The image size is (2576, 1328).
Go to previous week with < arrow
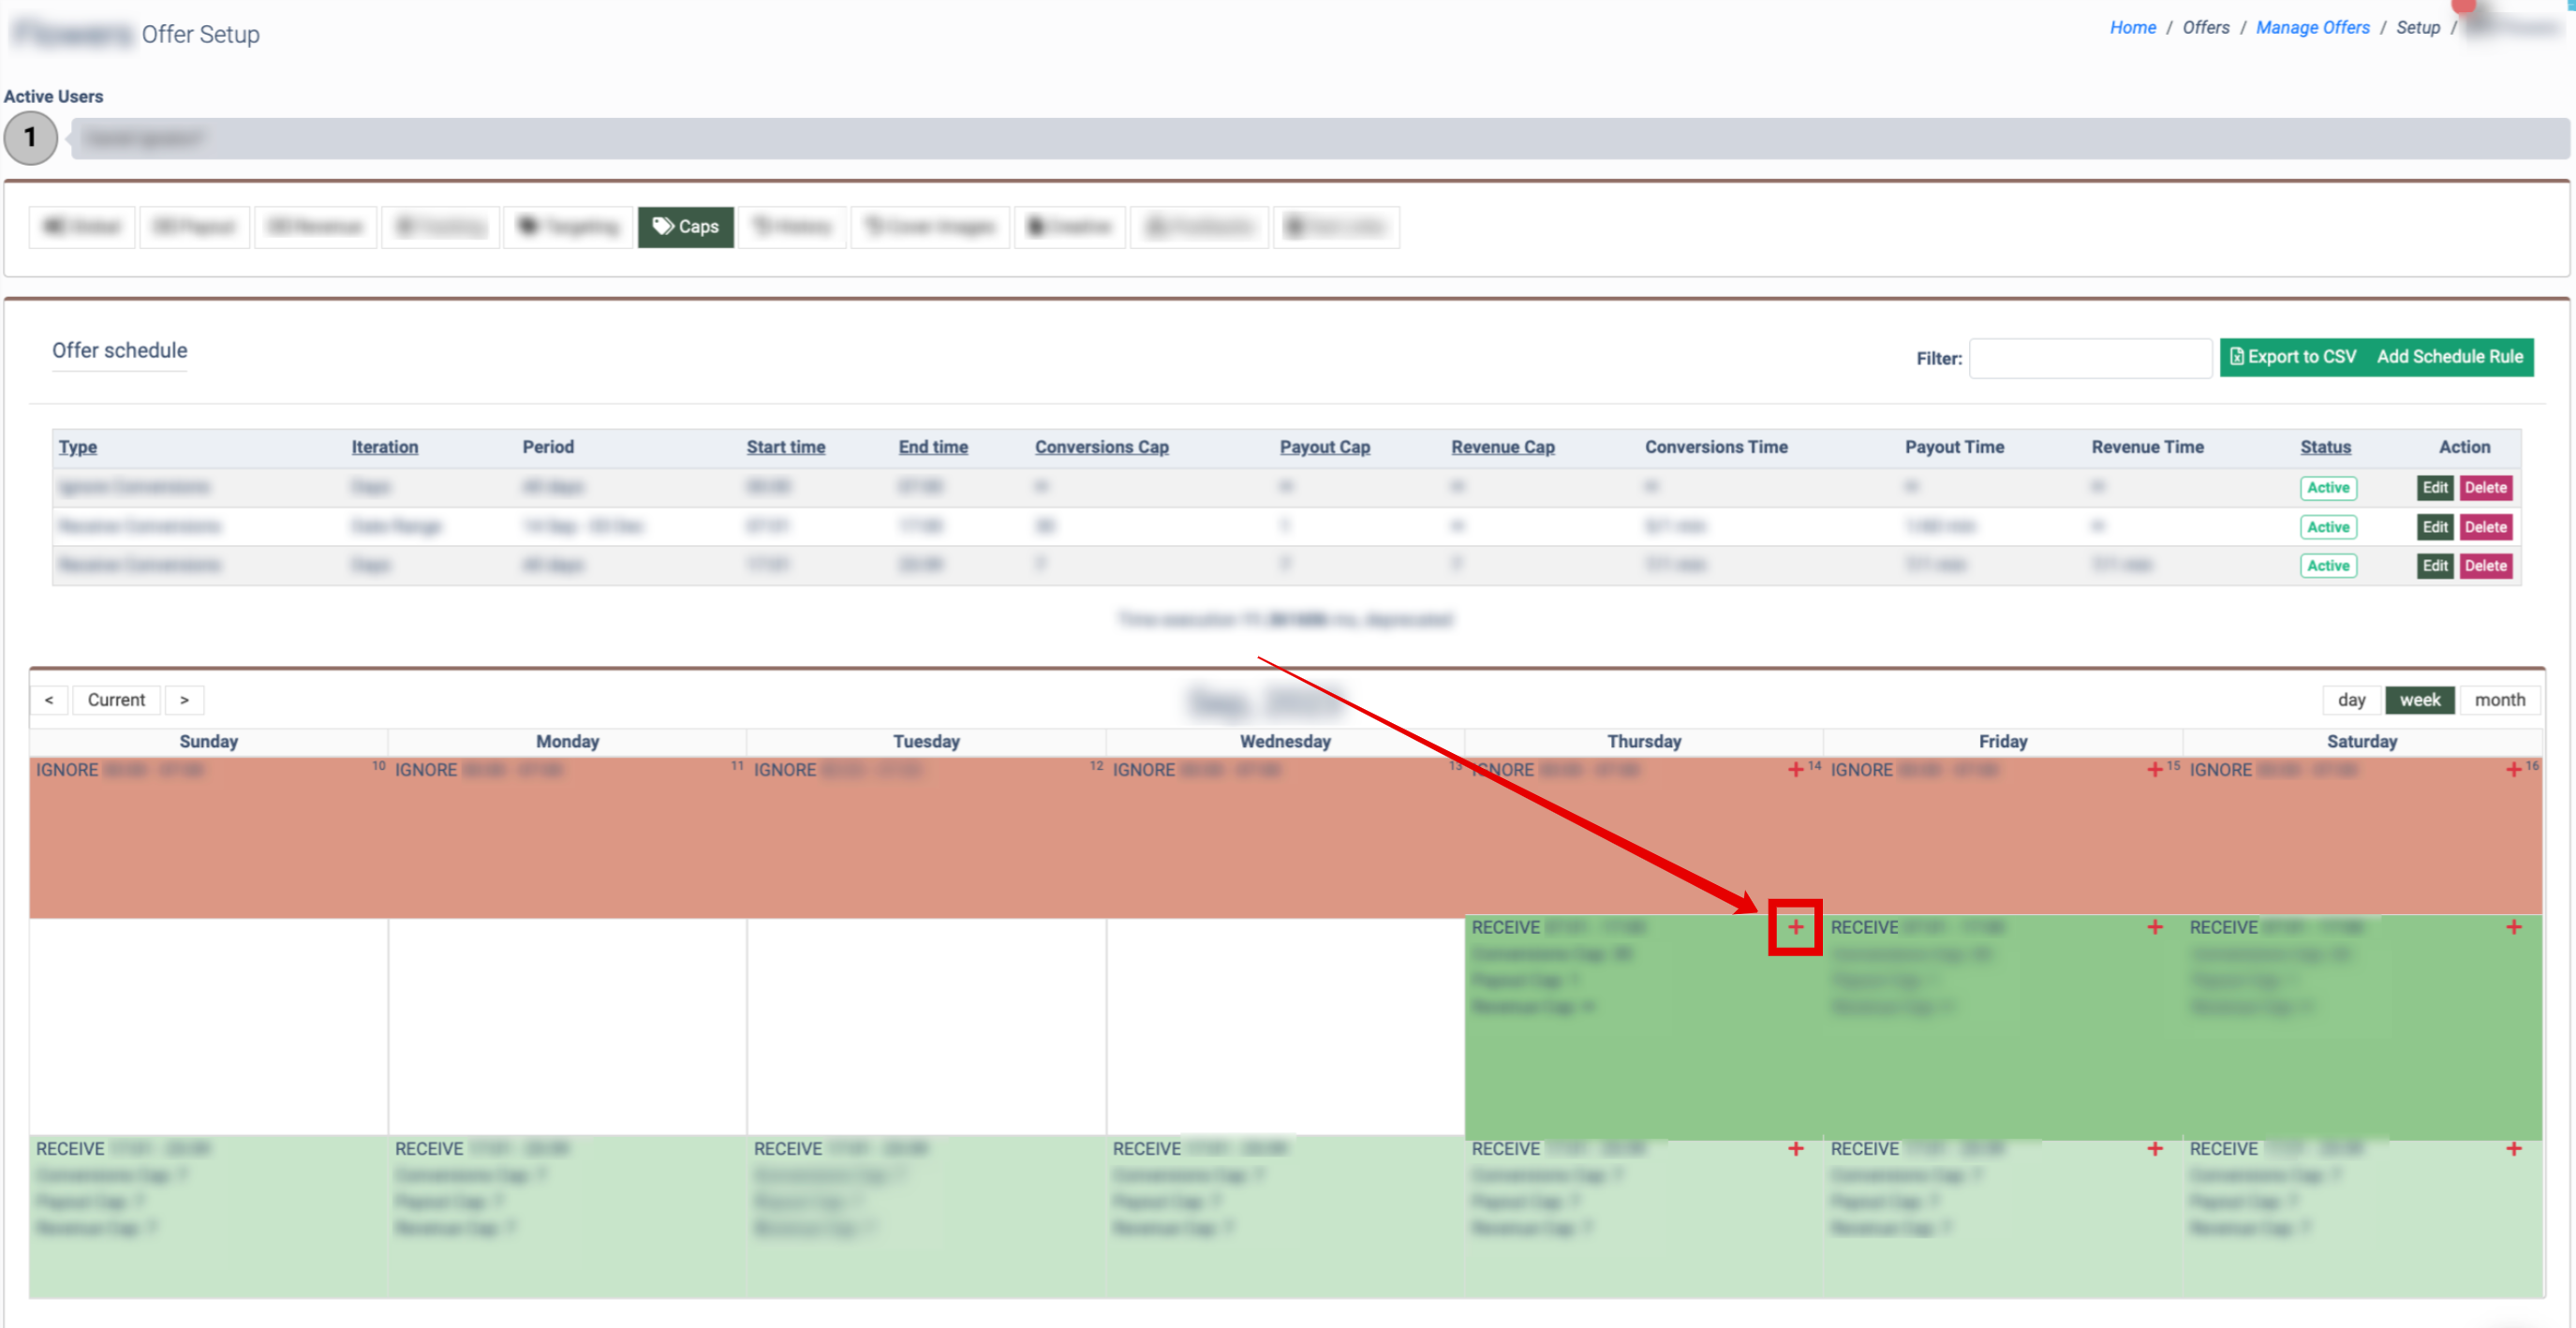point(49,700)
